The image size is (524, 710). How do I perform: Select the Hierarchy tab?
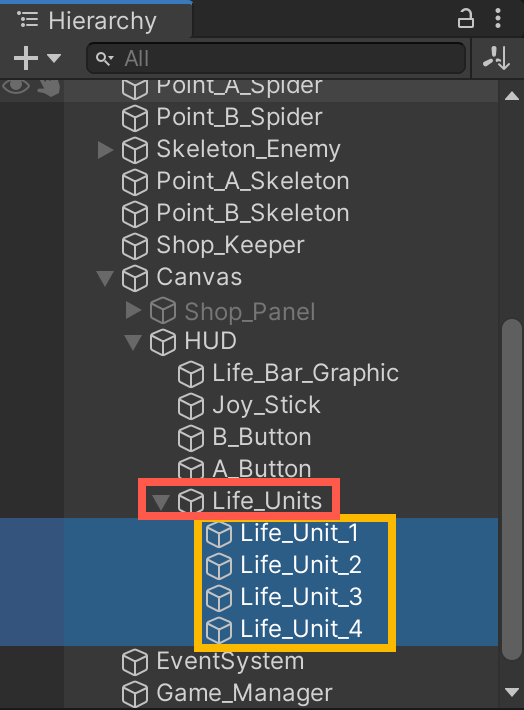pyautogui.click(x=87, y=21)
